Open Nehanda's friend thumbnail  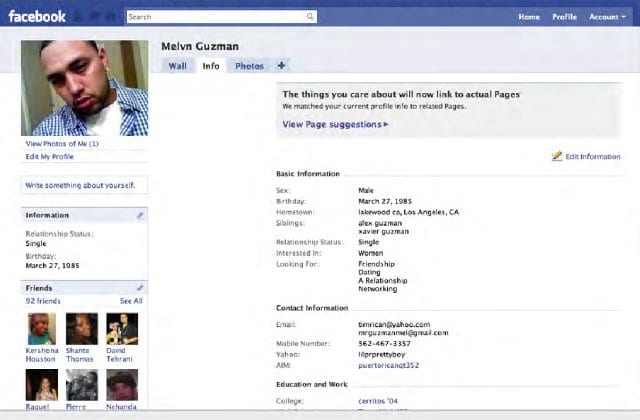(122, 385)
